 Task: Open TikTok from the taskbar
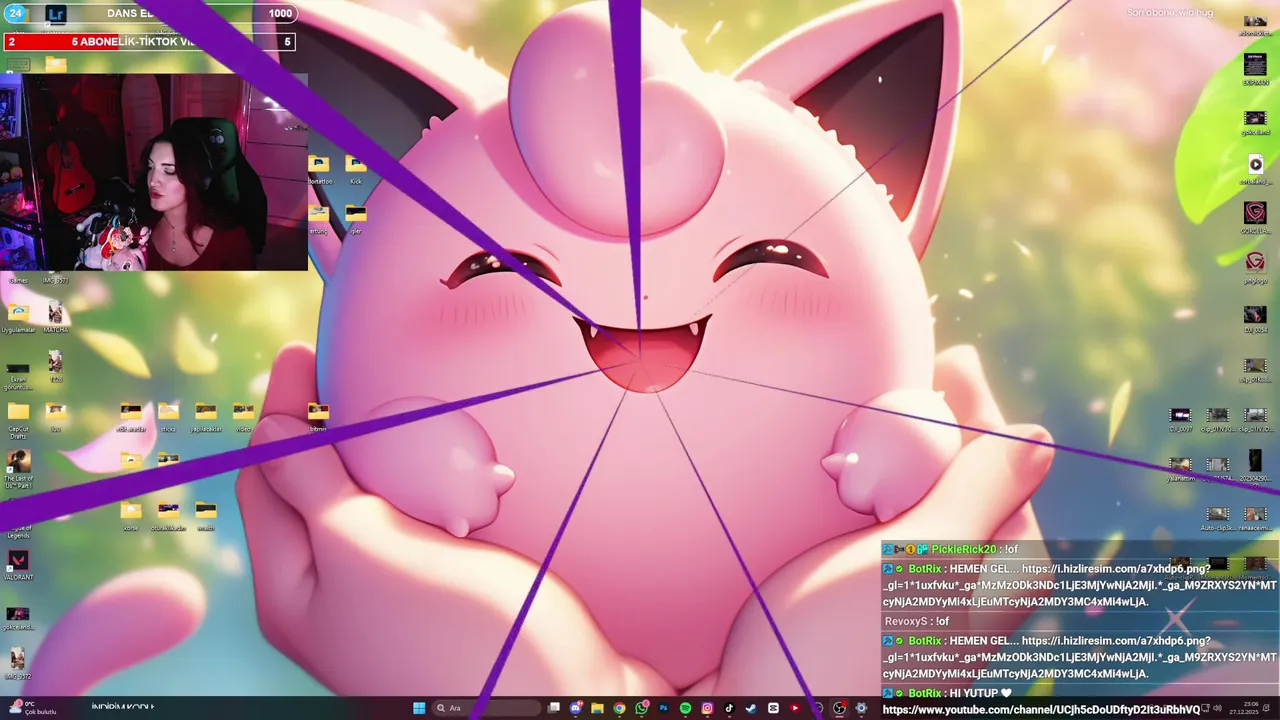click(x=729, y=708)
